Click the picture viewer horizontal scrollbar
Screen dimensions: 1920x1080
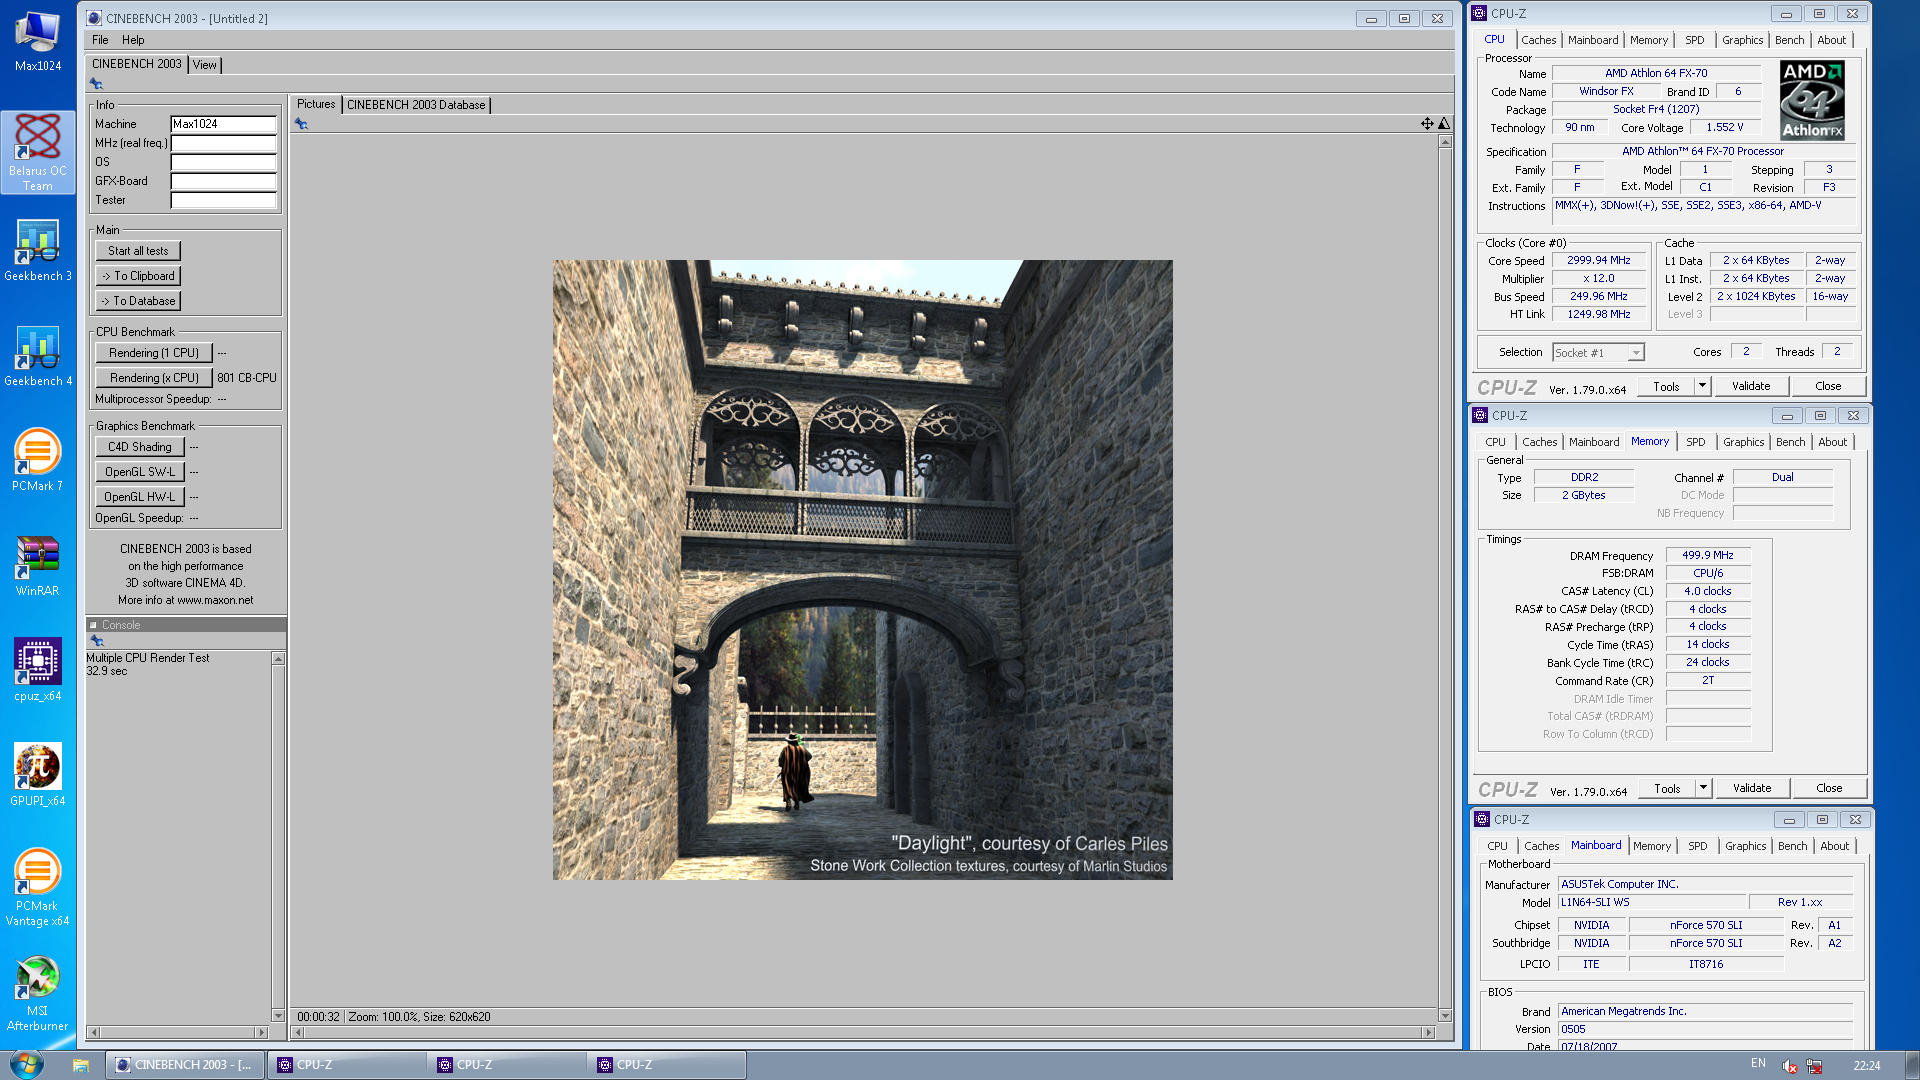862,1032
